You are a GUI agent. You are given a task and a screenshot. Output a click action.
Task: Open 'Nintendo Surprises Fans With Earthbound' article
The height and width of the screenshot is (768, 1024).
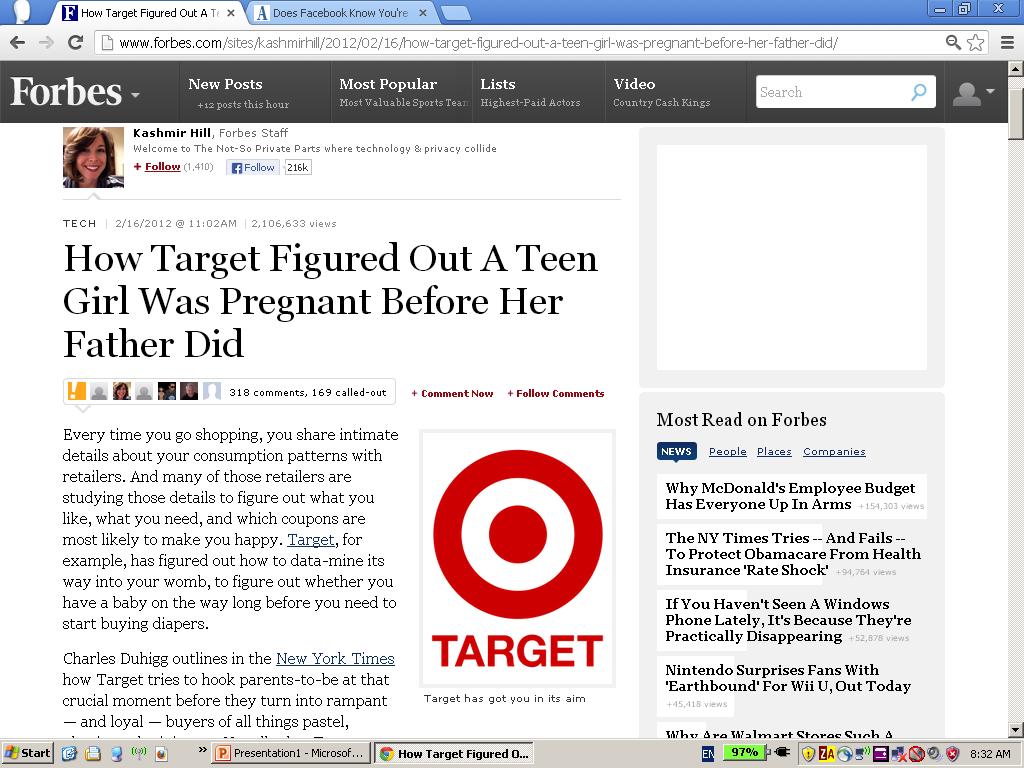coord(788,678)
